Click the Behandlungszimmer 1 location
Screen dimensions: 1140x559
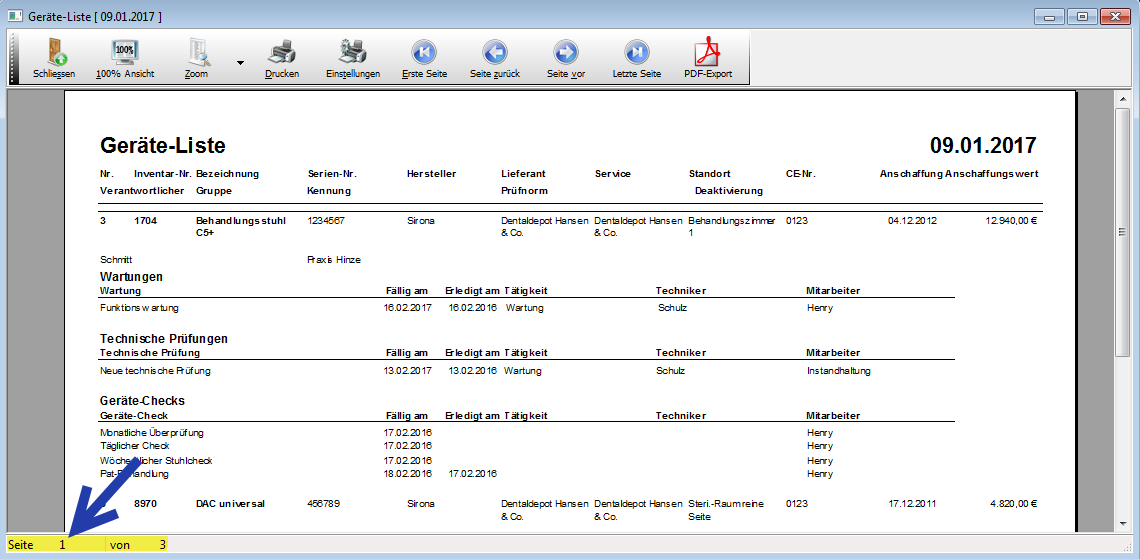[x=732, y=226]
